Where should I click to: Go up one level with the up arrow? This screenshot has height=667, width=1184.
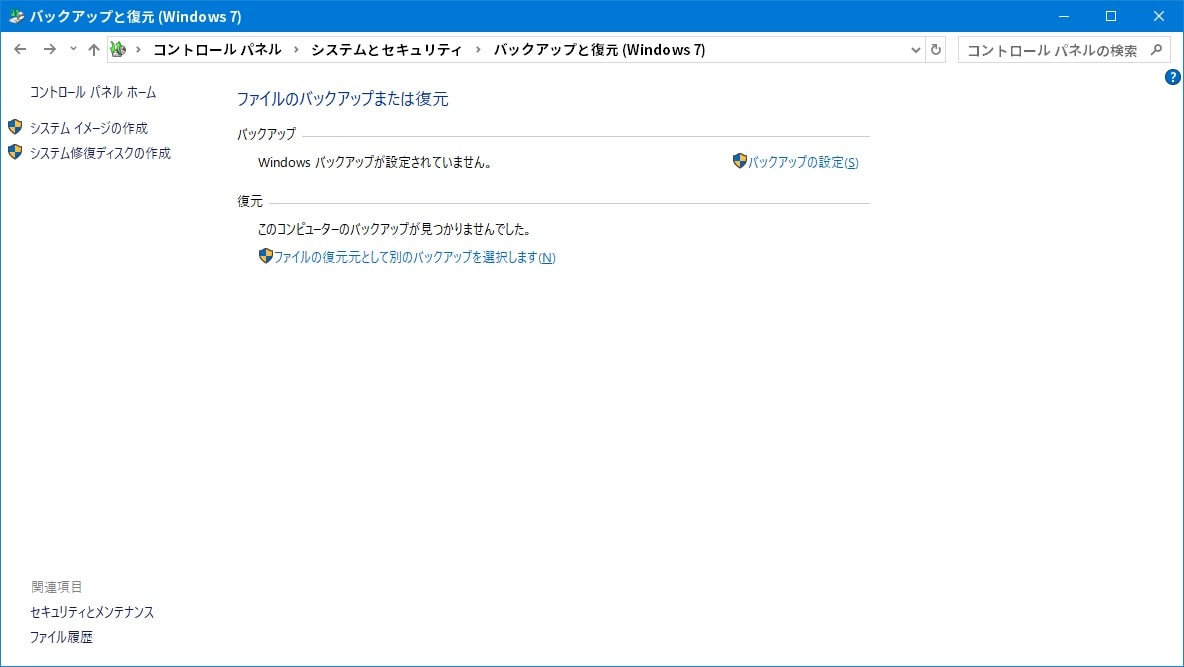(94, 50)
